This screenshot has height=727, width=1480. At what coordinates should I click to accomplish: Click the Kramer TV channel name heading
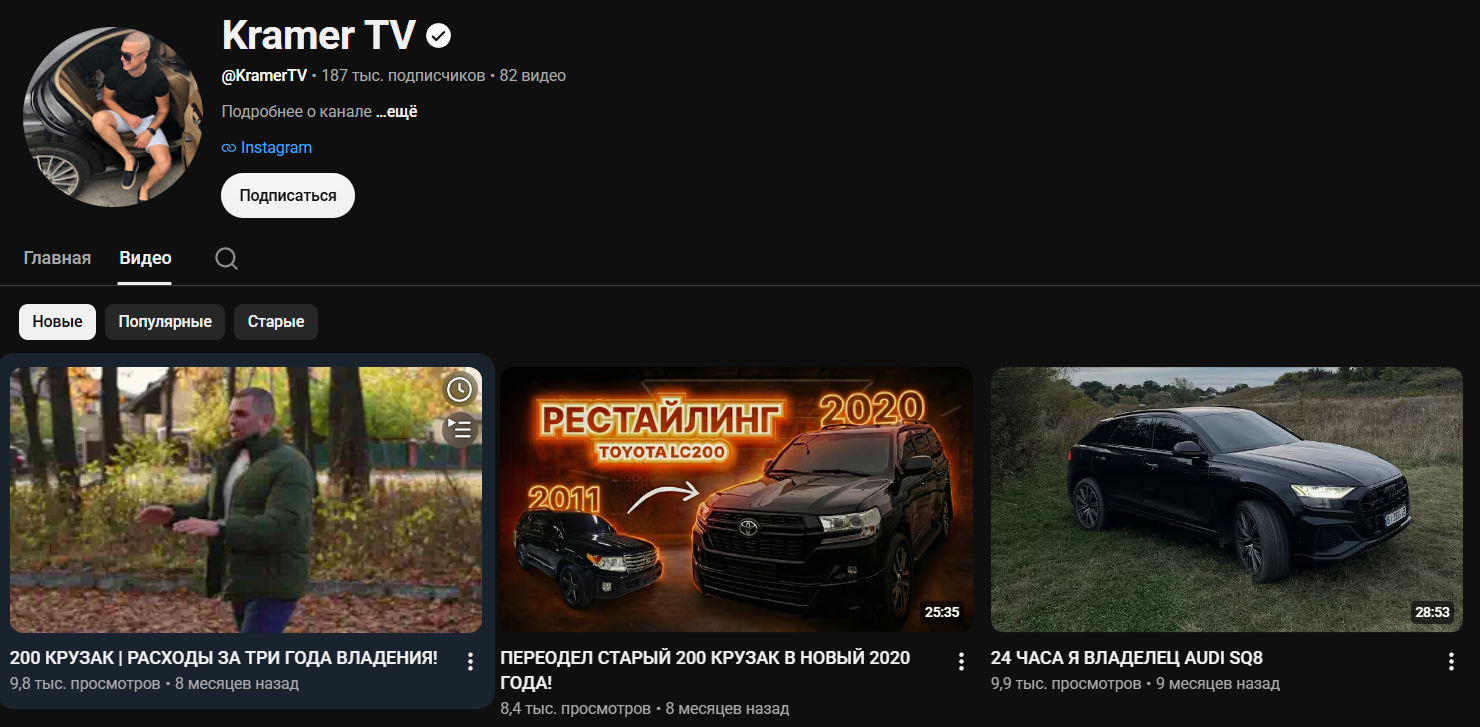pyautogui.click(x=318, y=36)
